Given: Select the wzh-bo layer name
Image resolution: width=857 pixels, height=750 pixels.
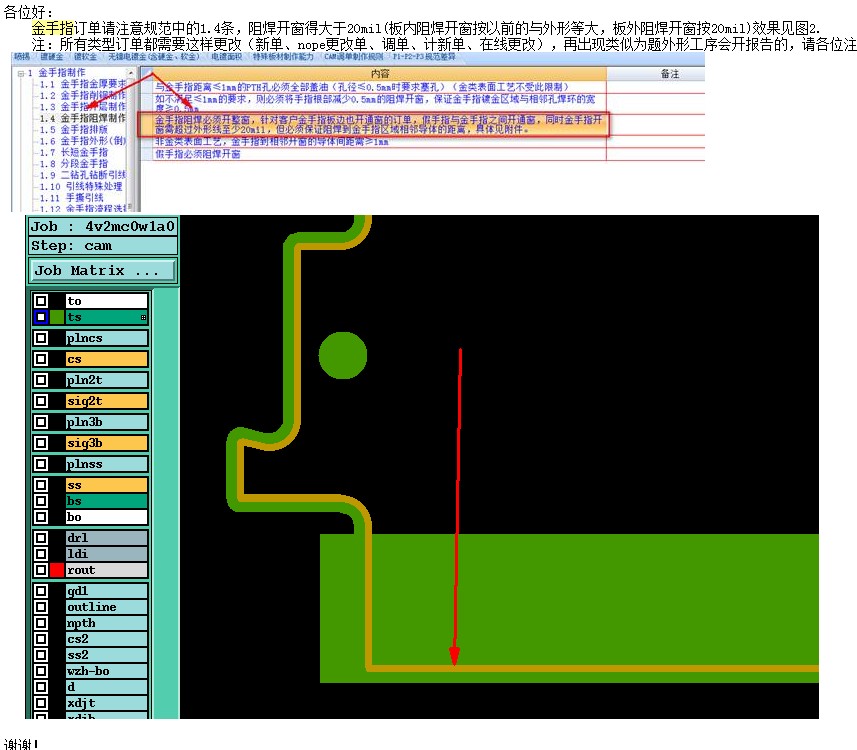Looking at the screenshot, I should pos(107,671).
